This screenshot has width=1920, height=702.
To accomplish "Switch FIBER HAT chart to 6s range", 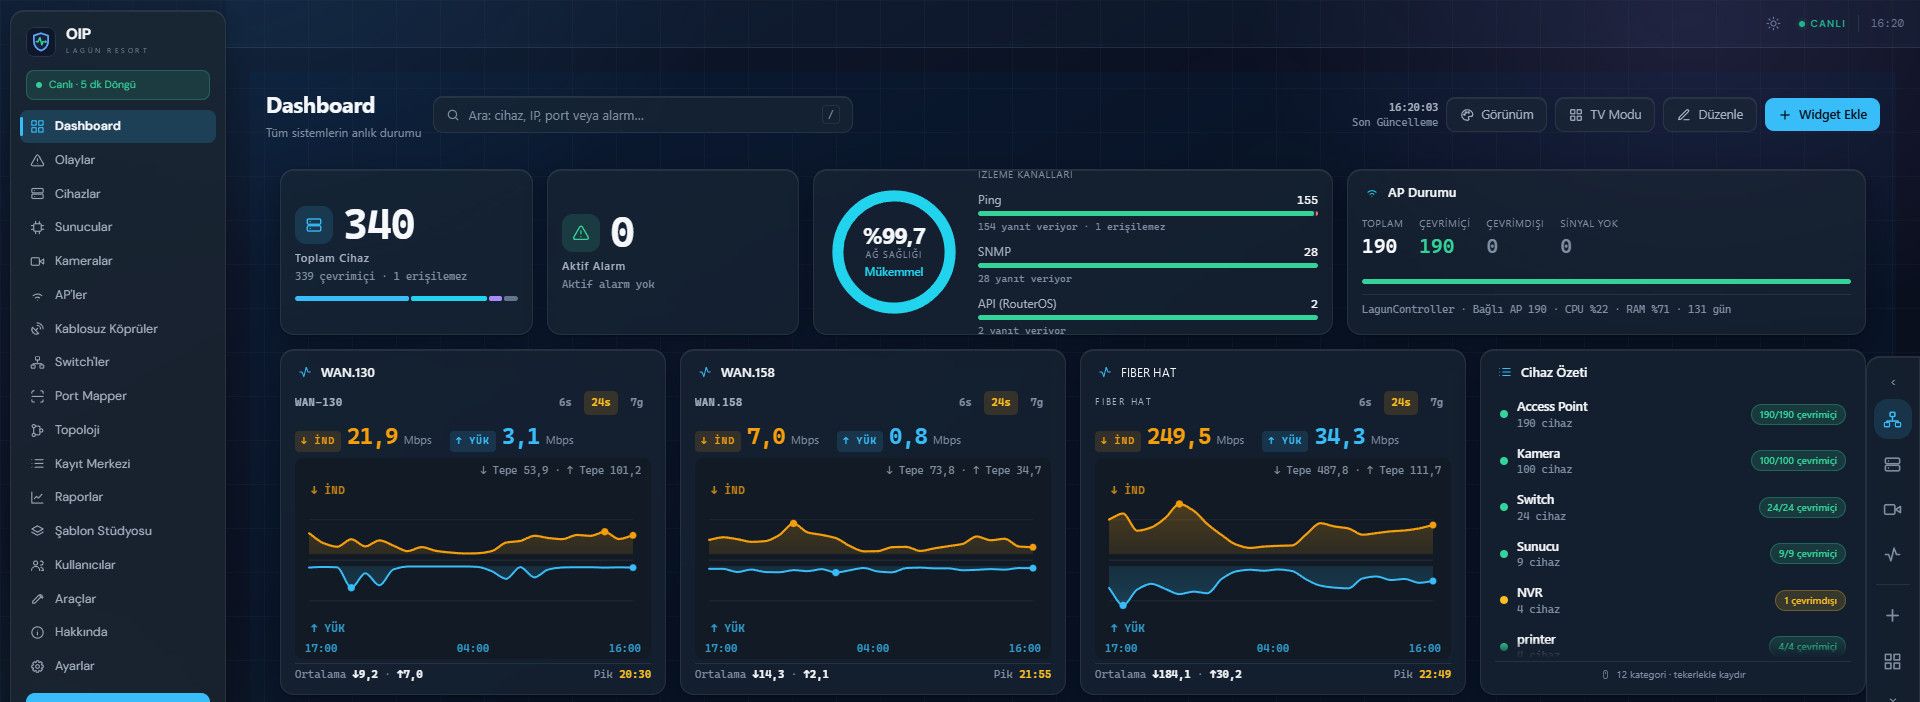I will point(1365,402).
